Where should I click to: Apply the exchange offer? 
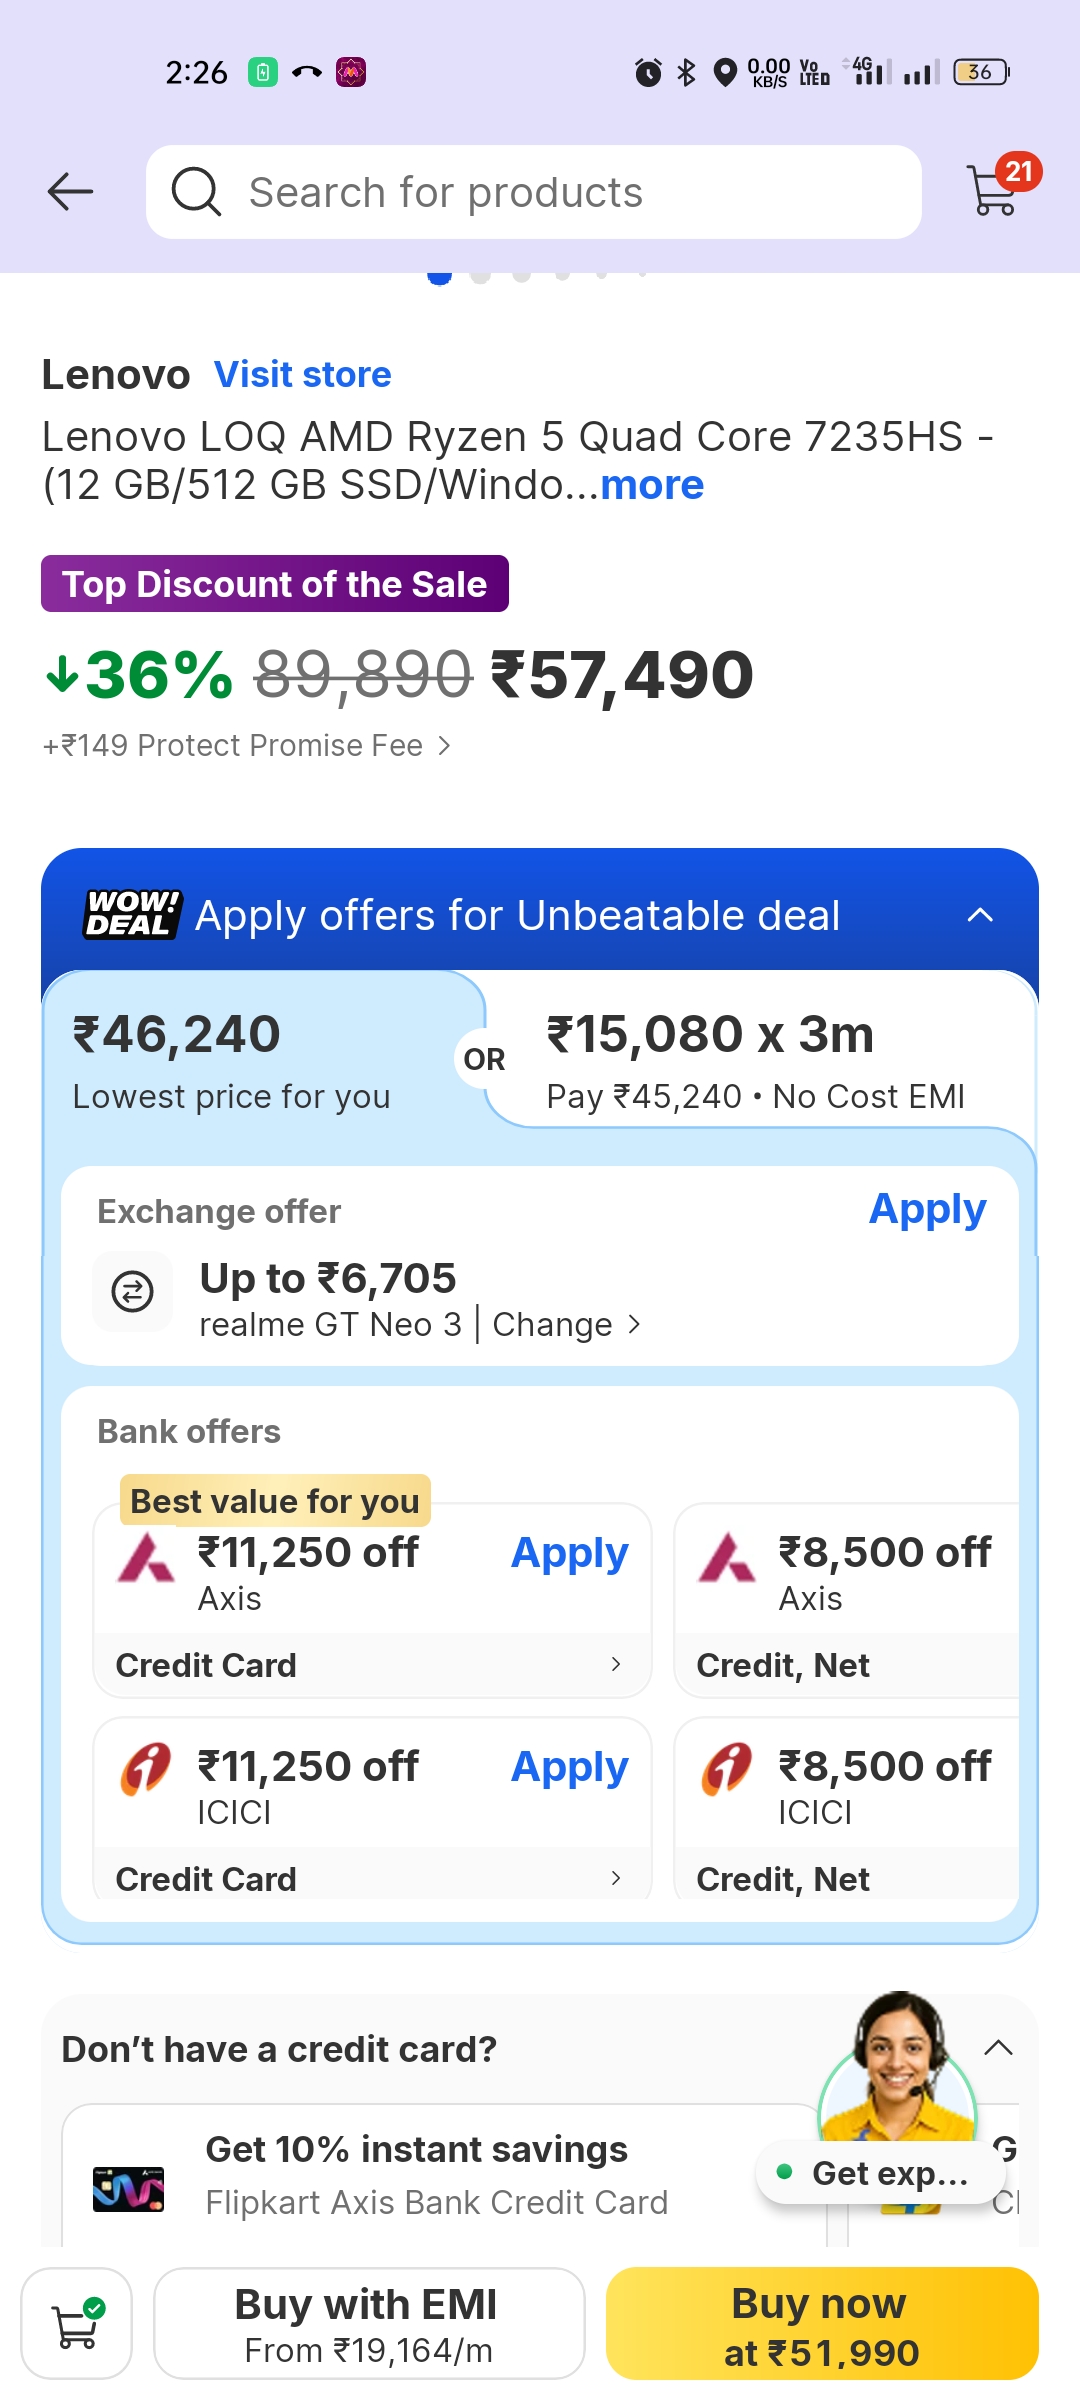click(927, 1210)
